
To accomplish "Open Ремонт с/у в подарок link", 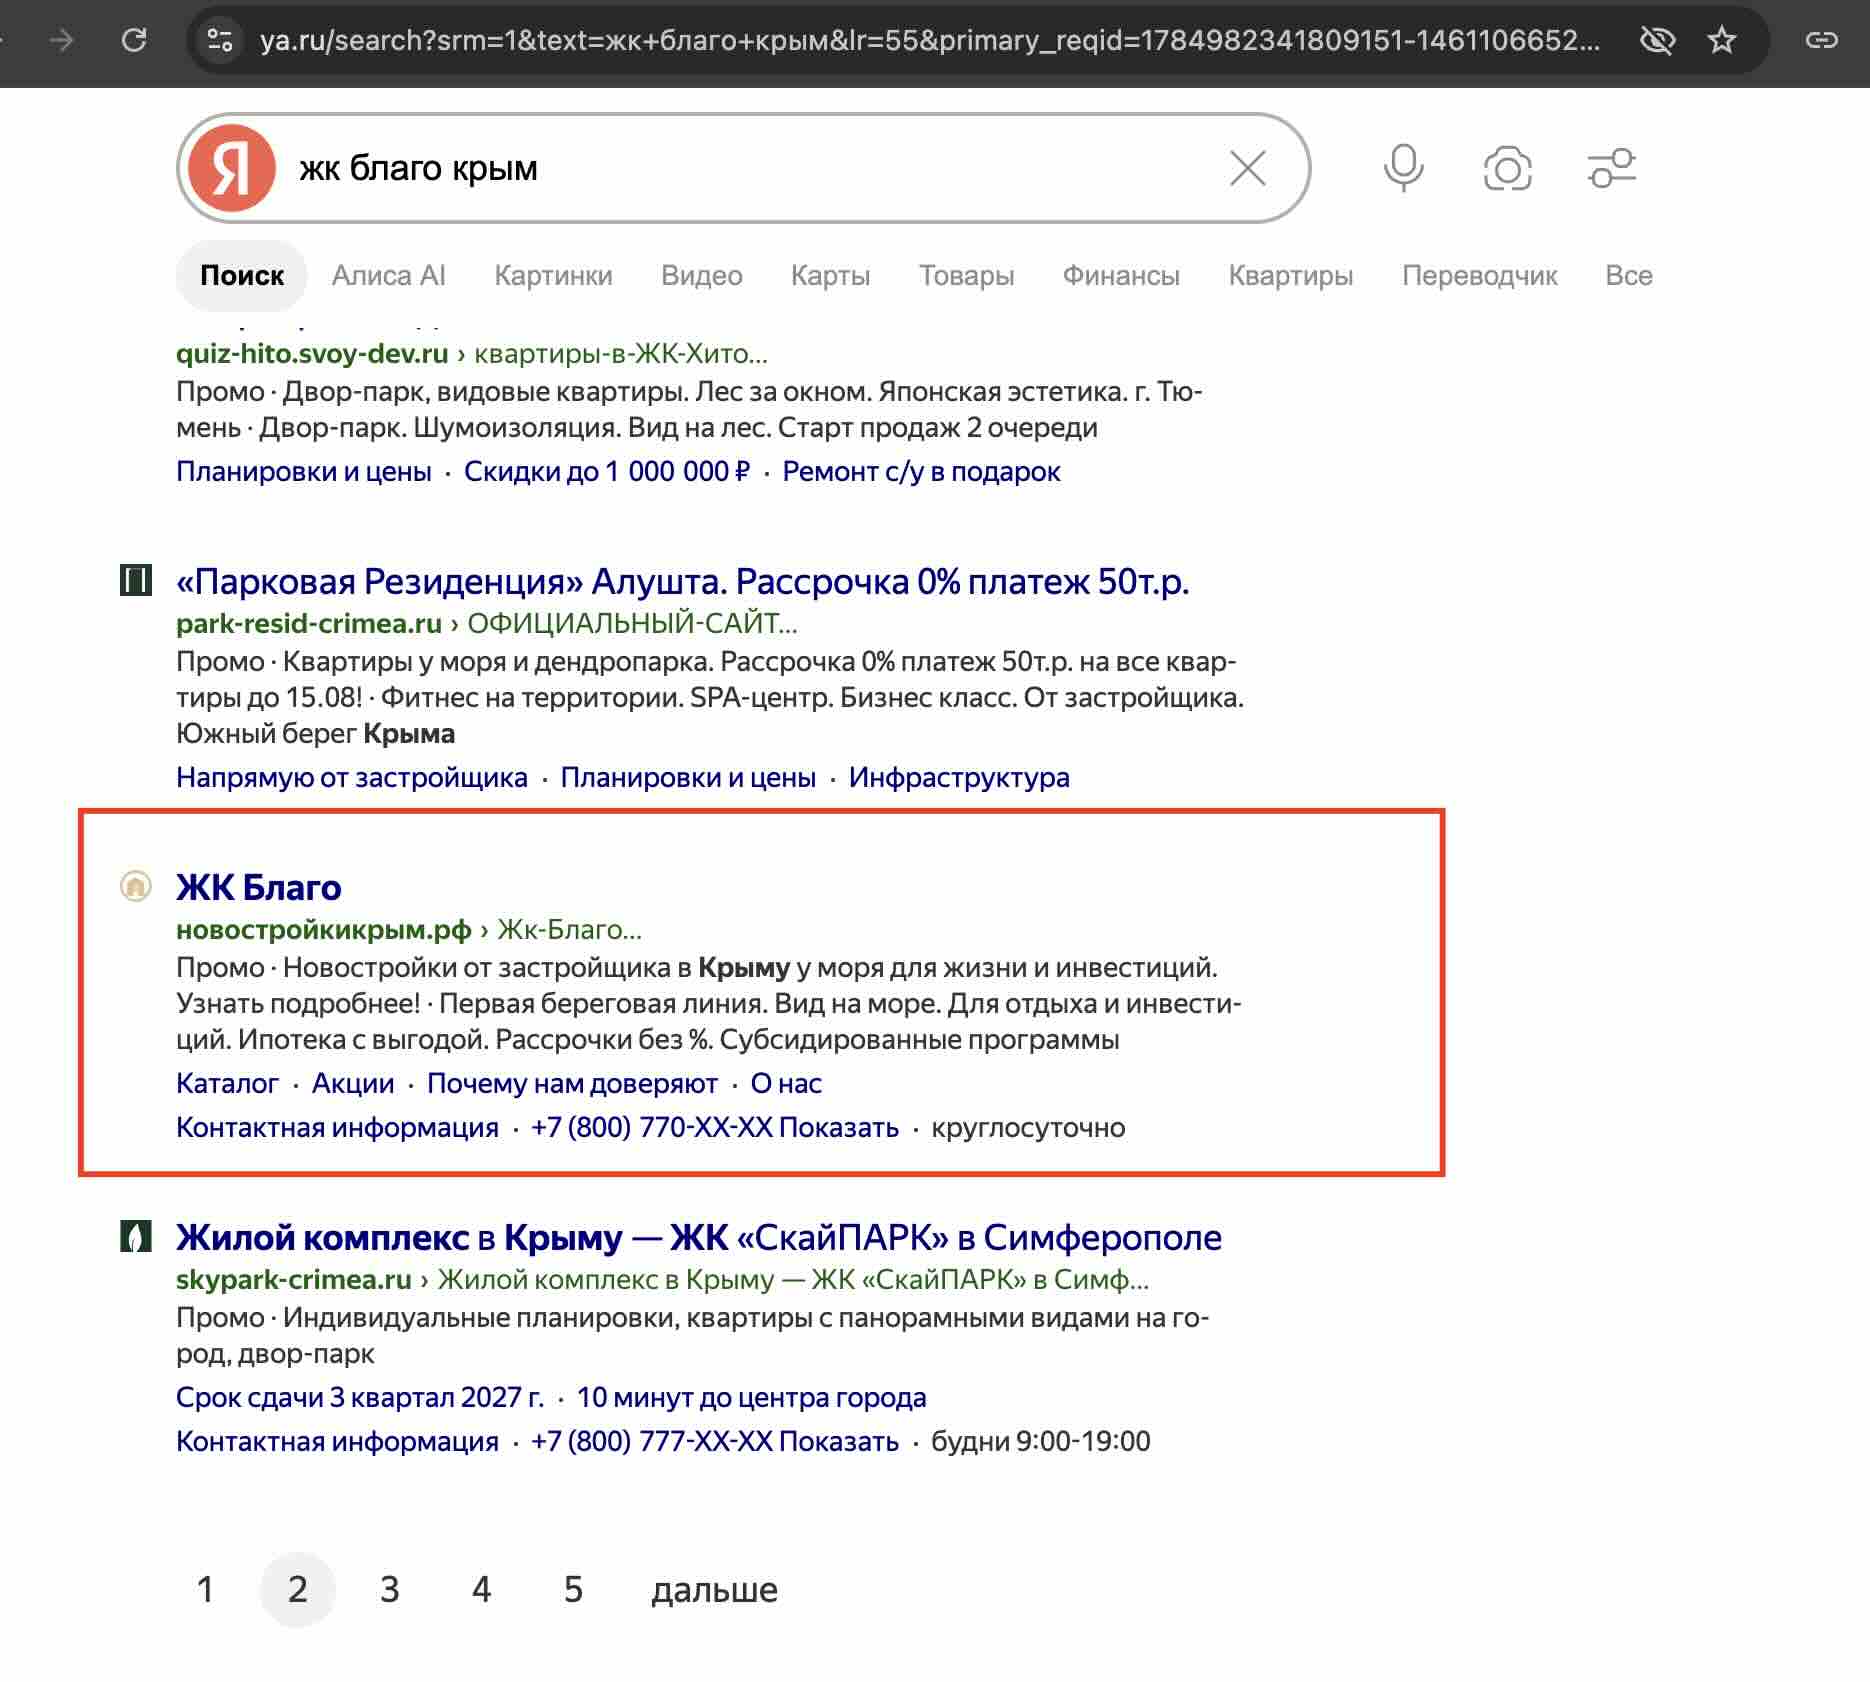I will point(921,471).
